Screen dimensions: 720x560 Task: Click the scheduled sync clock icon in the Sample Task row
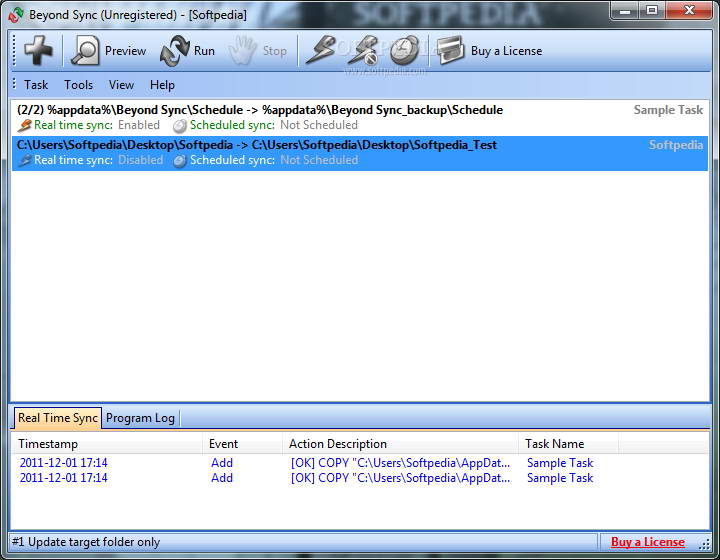coord(180,125)
